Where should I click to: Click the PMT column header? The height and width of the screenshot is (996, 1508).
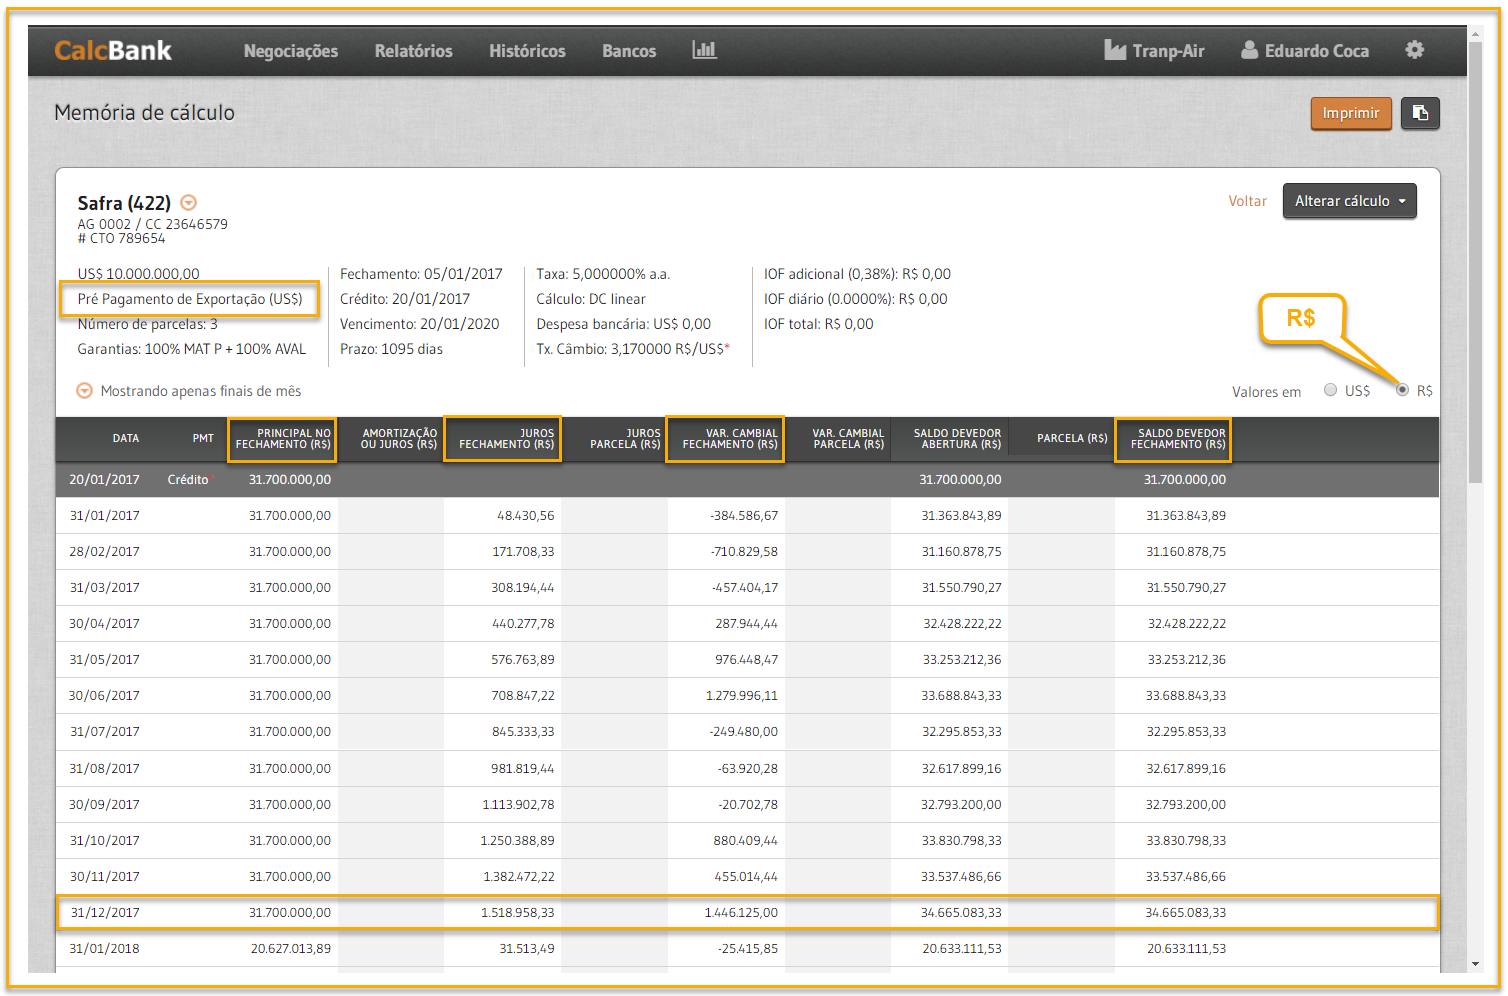[x=203, y=439]
